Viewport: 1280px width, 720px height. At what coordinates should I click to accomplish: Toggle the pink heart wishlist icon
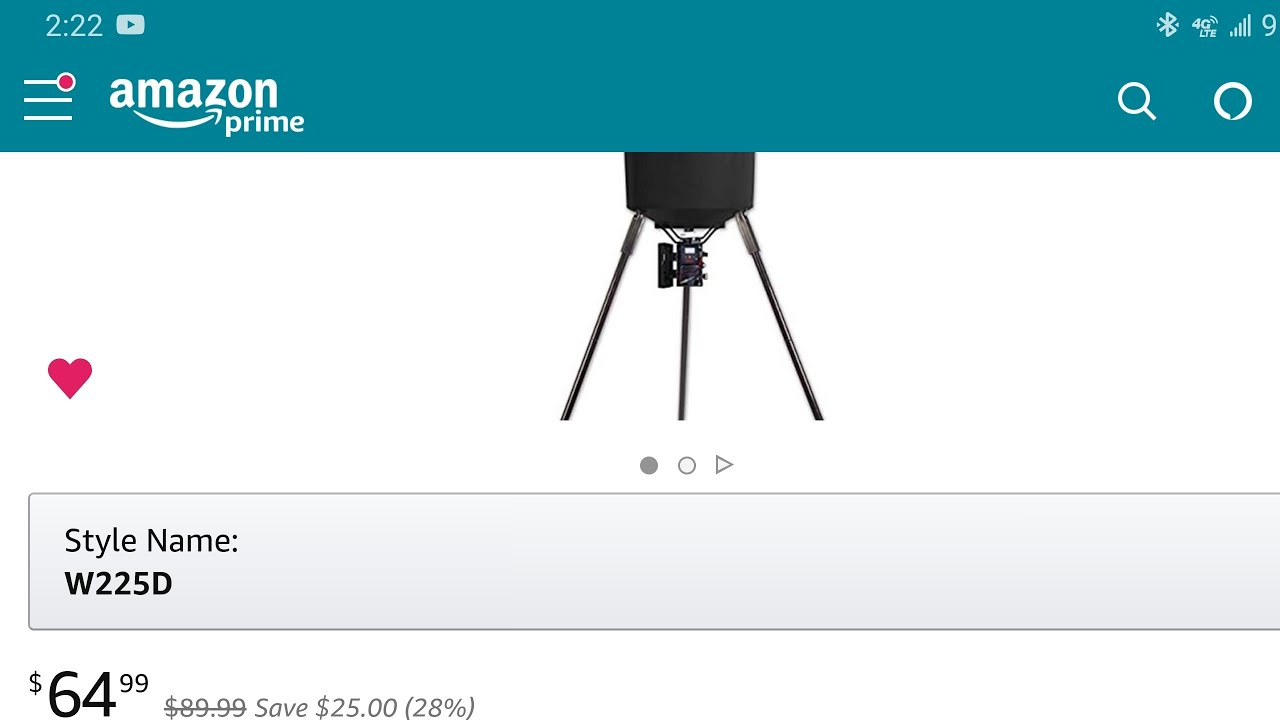coord(70,378)
